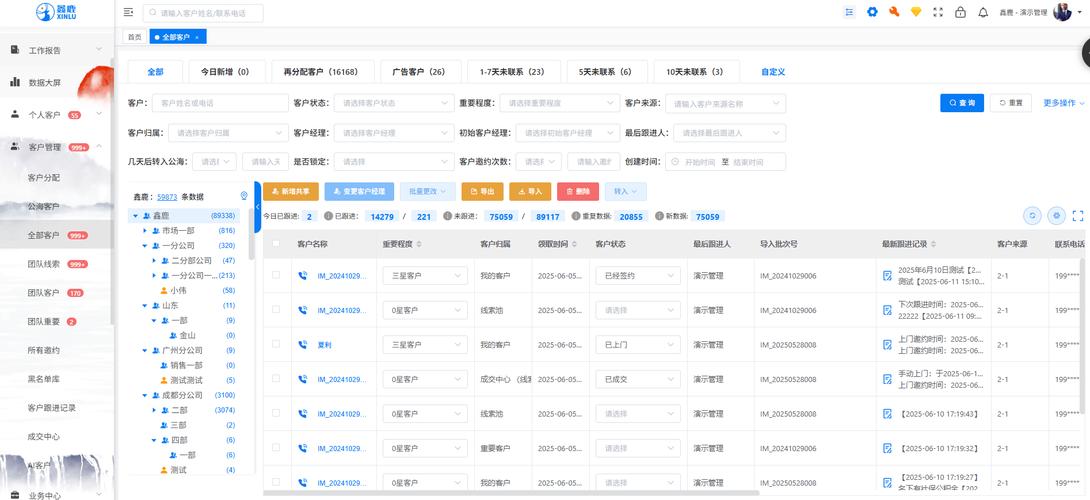Open the 批量更改 dropdown button
The height and width of the screenshot is (500, 1090).
pyautogui.click(x=428, y=191)
